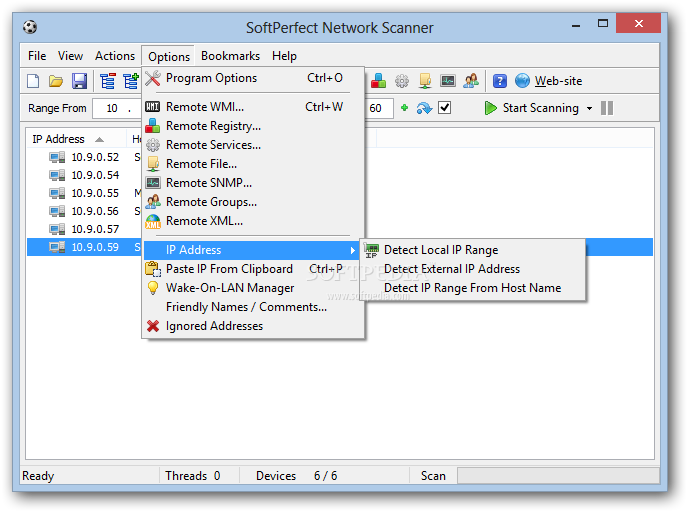
Task: Click the New document toolbar icon
Action: [x=33, y=81]
